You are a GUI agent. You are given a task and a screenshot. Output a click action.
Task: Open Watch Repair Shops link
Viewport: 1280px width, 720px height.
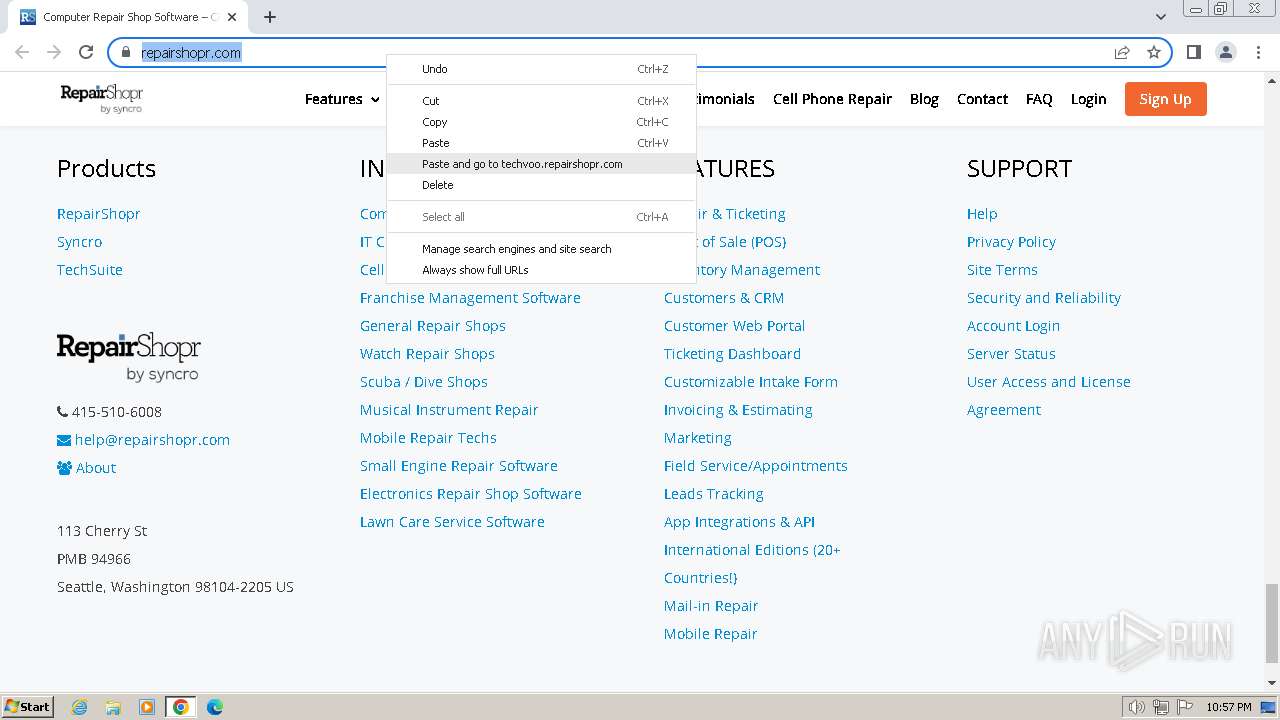pos(427,354)
